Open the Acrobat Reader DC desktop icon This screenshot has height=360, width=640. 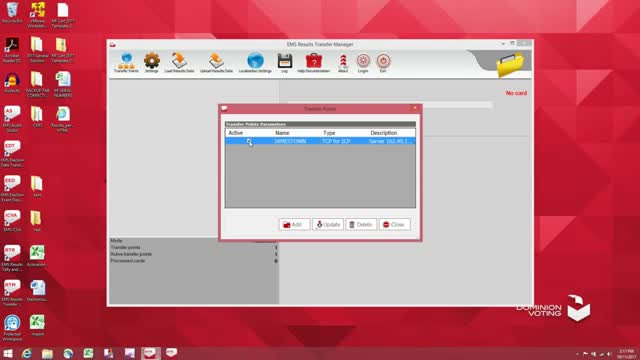pyautogui.click(x=12, y=50)
